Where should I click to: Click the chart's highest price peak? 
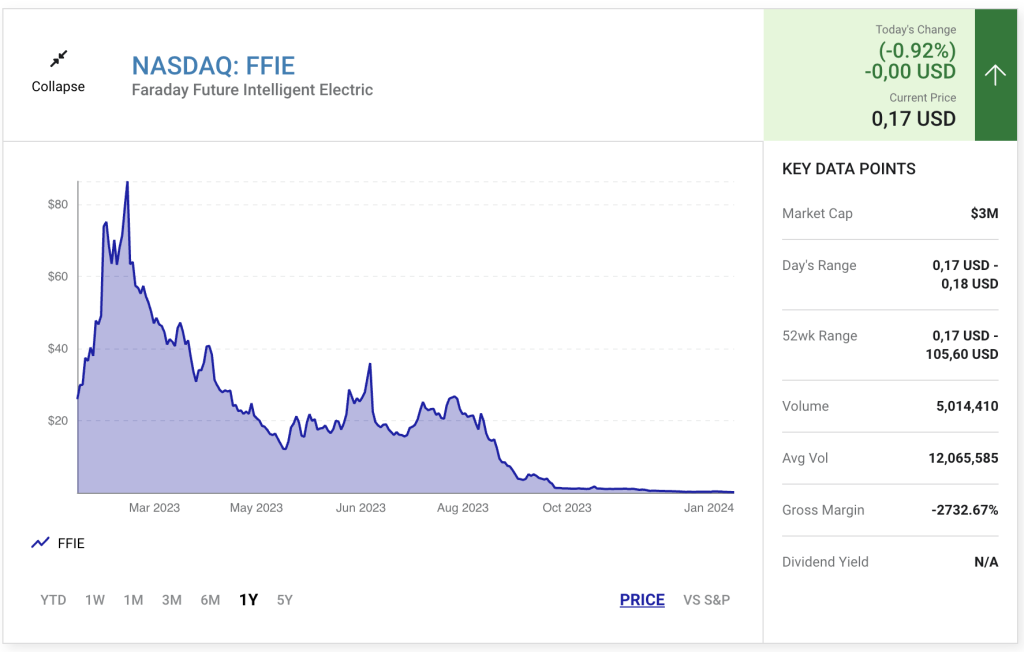(x=127, y=184)
